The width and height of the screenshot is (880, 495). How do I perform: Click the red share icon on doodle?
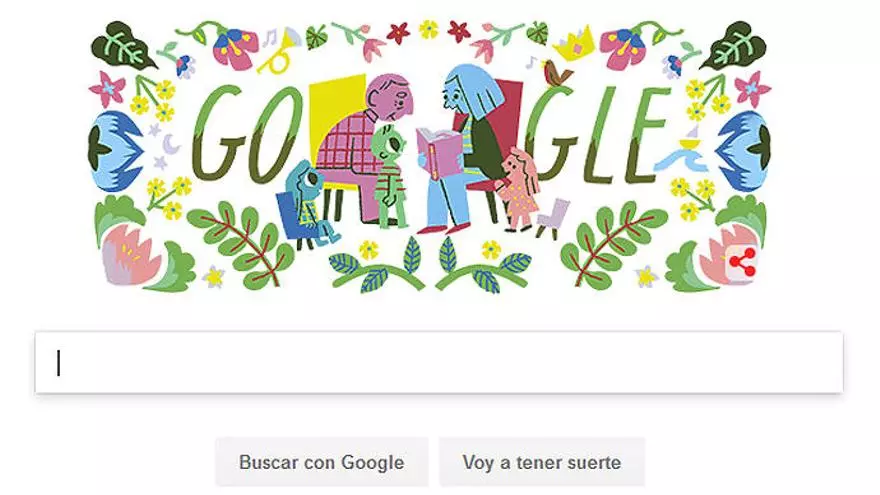(x=742, y=262)
